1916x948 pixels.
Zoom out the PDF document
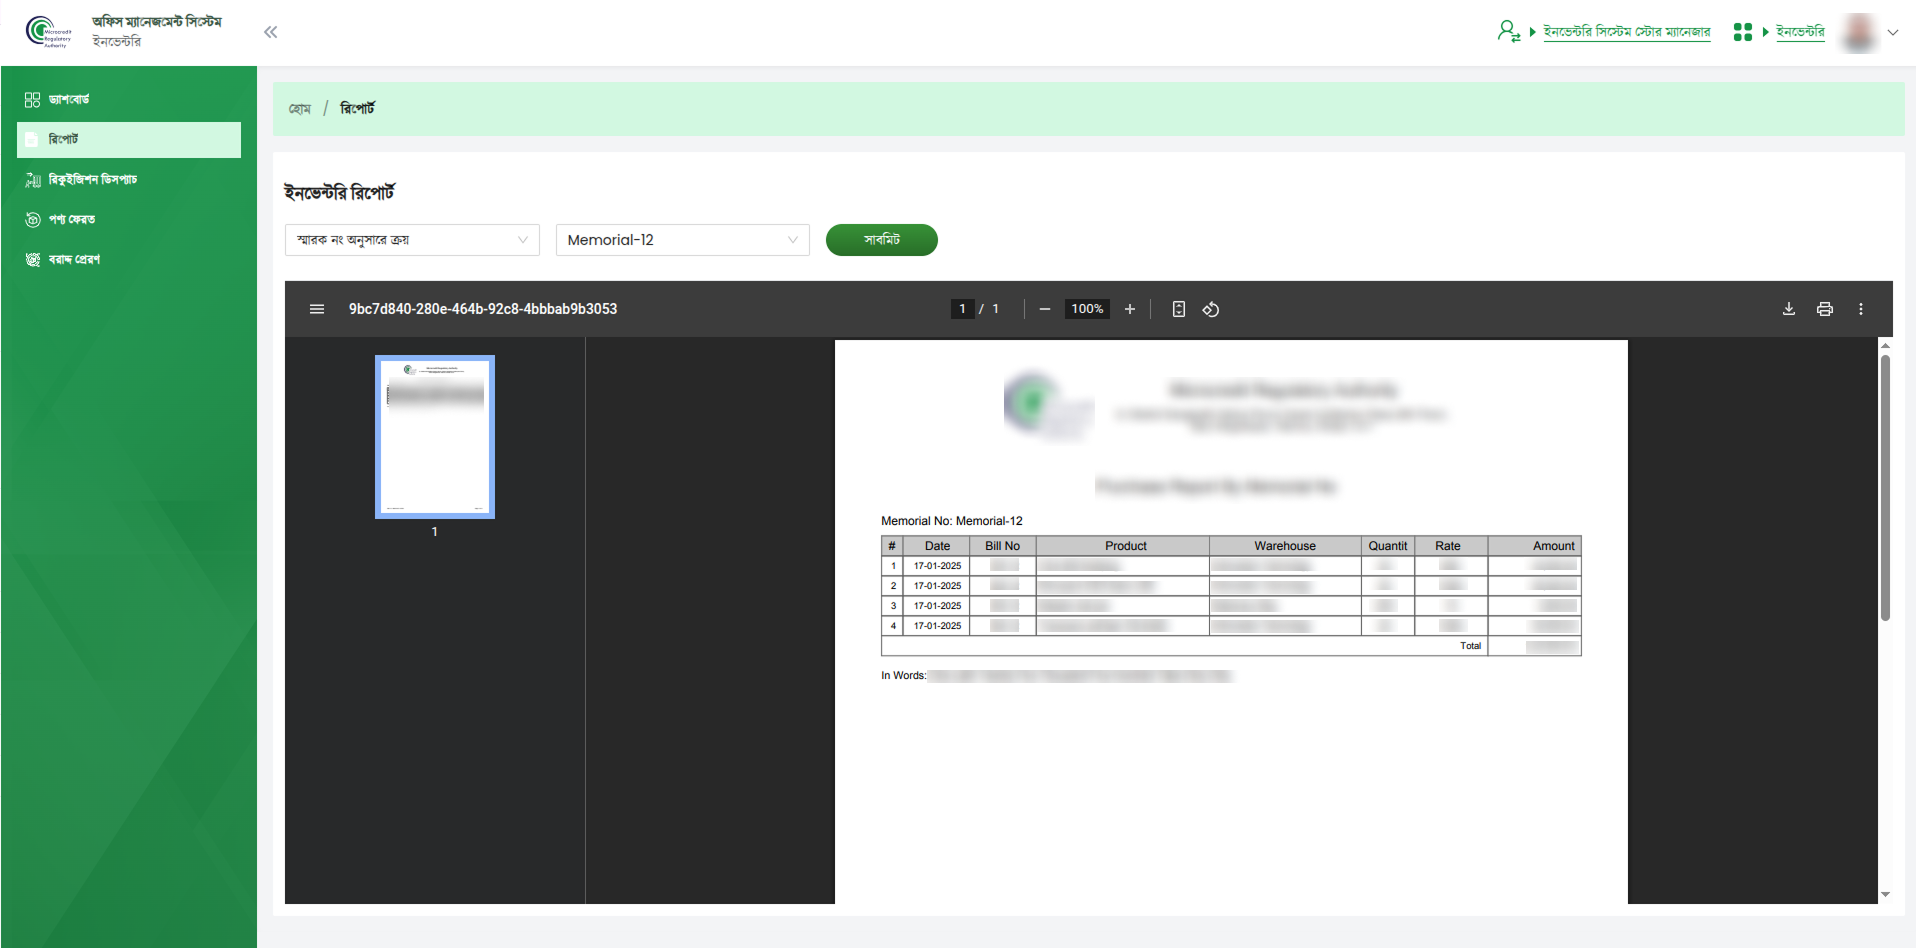(x=1044, y=309)
